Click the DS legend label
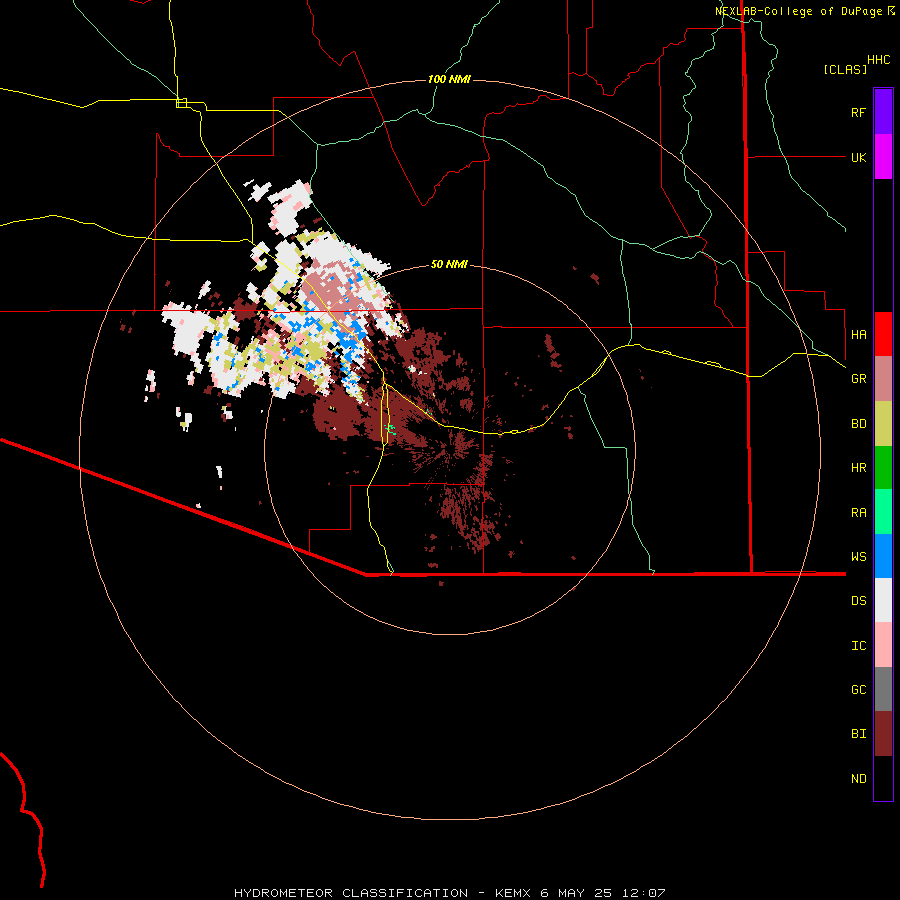Image resolution: width=900 pixels, height=900 pixels. pyautogui.click(x=858, y=601)
